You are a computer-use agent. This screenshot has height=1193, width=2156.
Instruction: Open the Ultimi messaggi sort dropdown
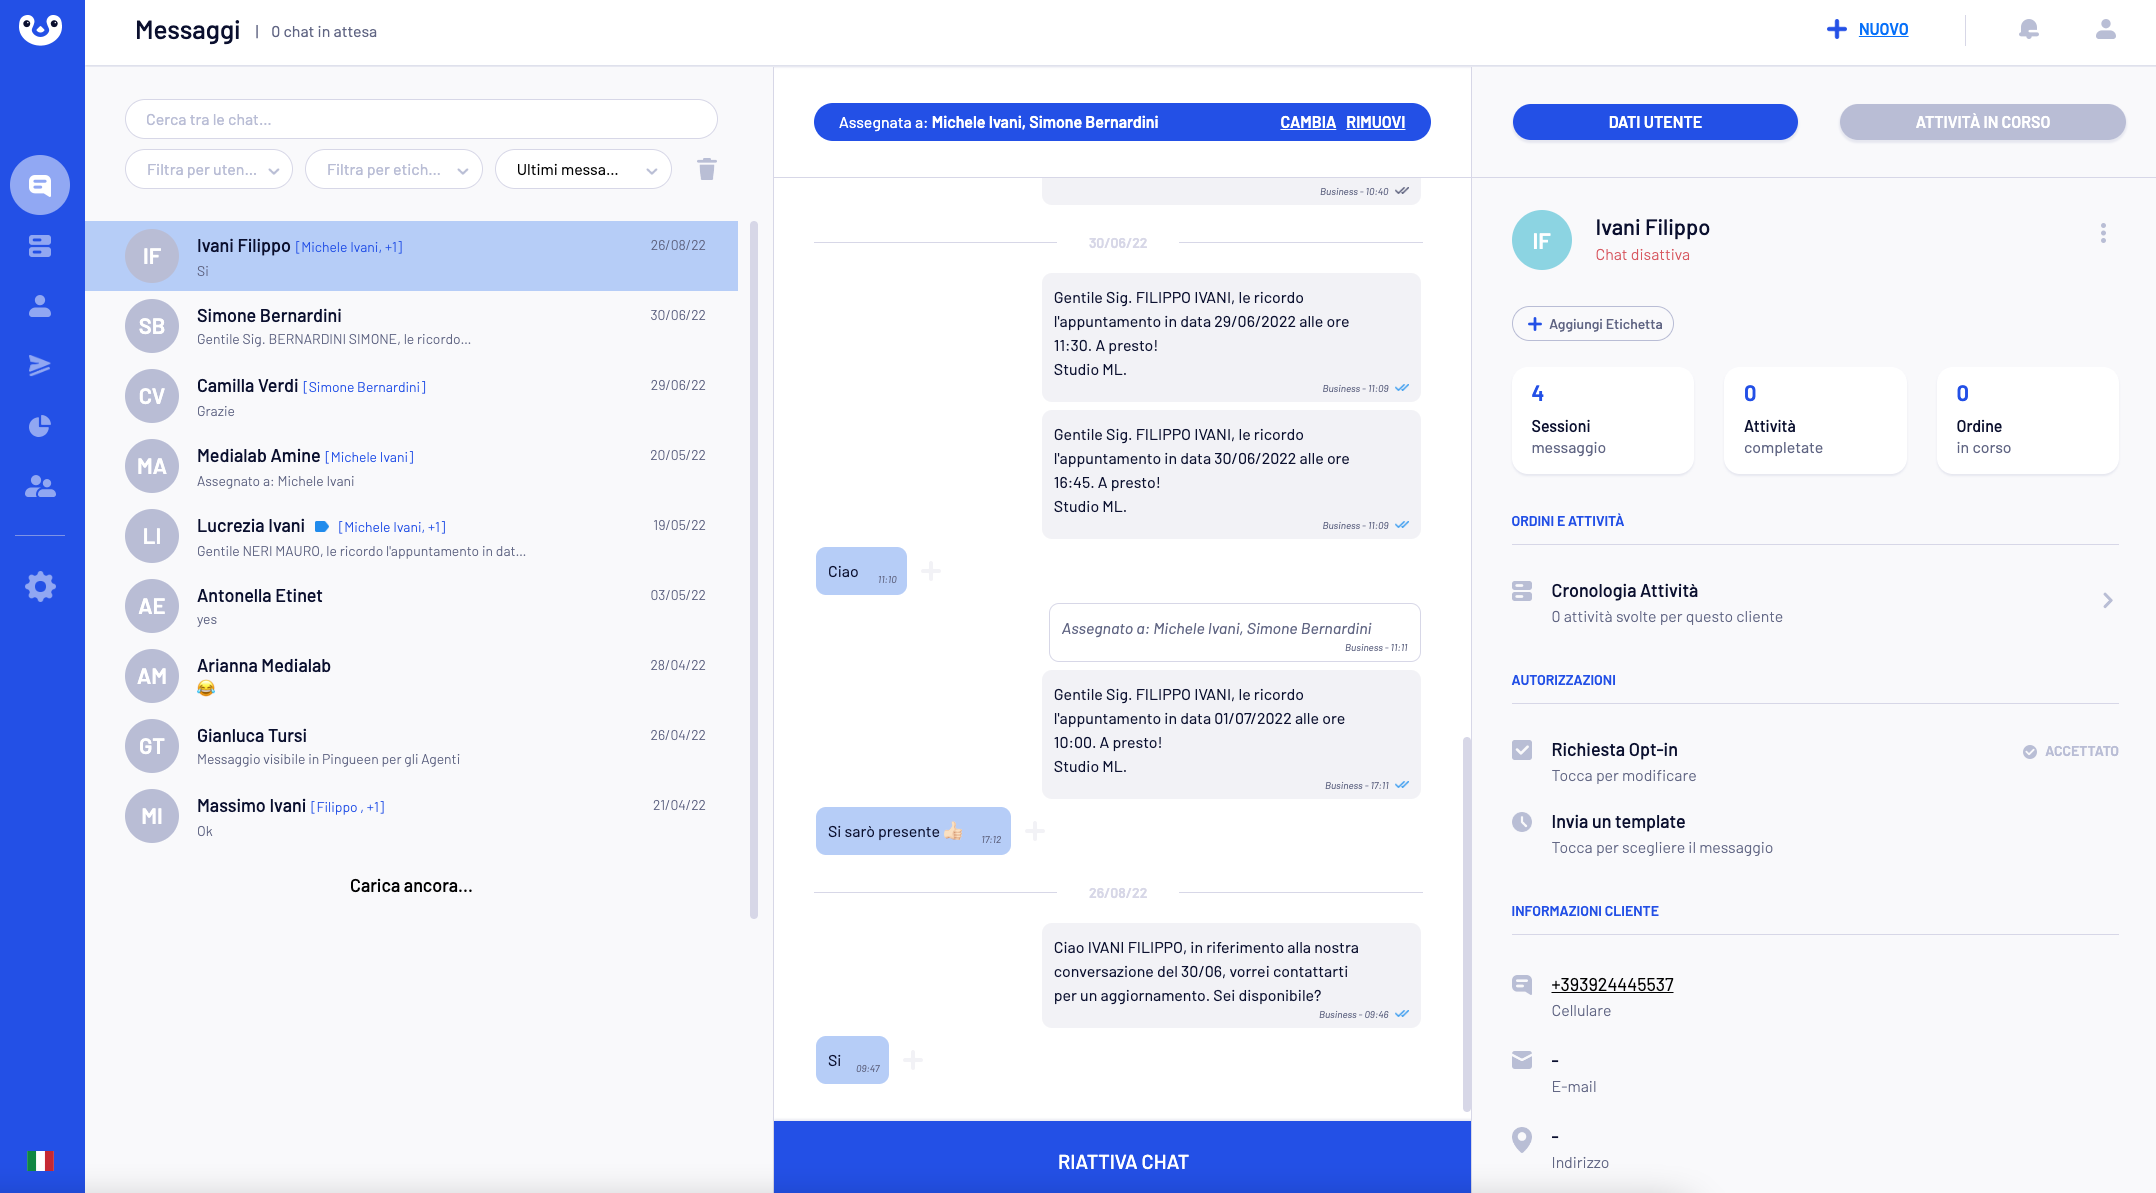tap(583, 170)
